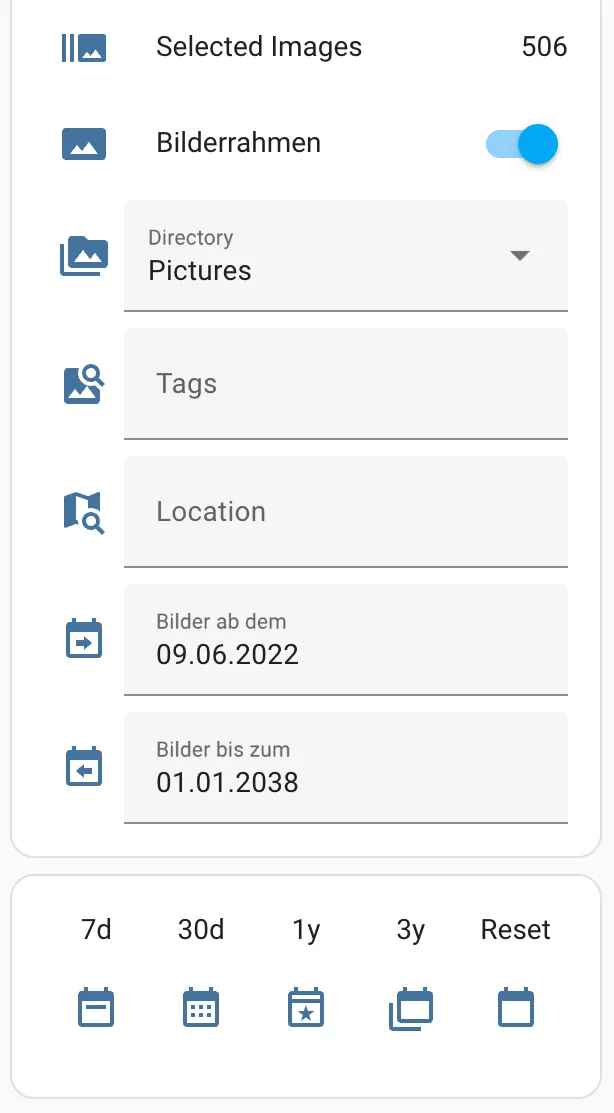Click into the Location input field
This screenshot has width=614, height=1113.
(x=346, y=511)
